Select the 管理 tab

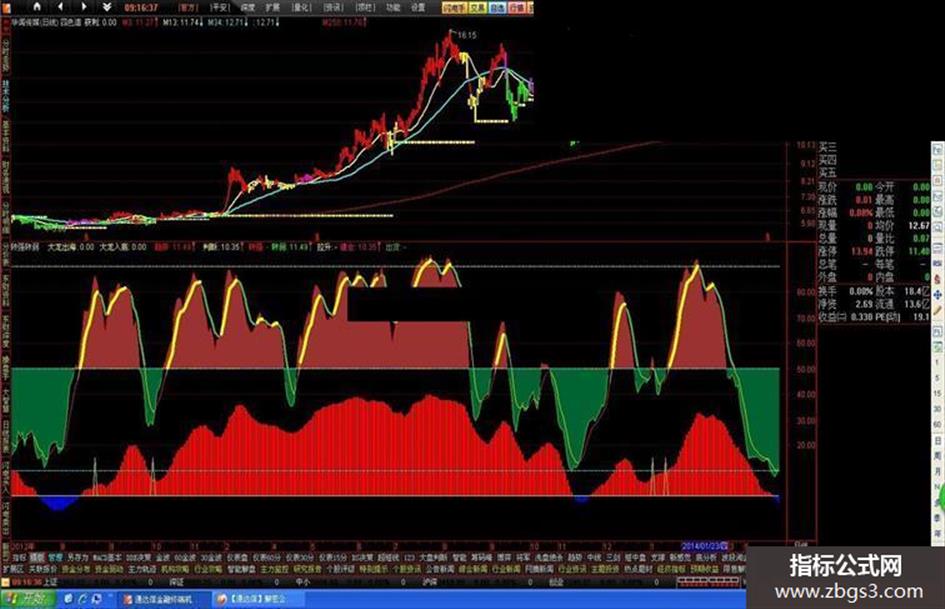pyautogui.click(x=55, y=558)
